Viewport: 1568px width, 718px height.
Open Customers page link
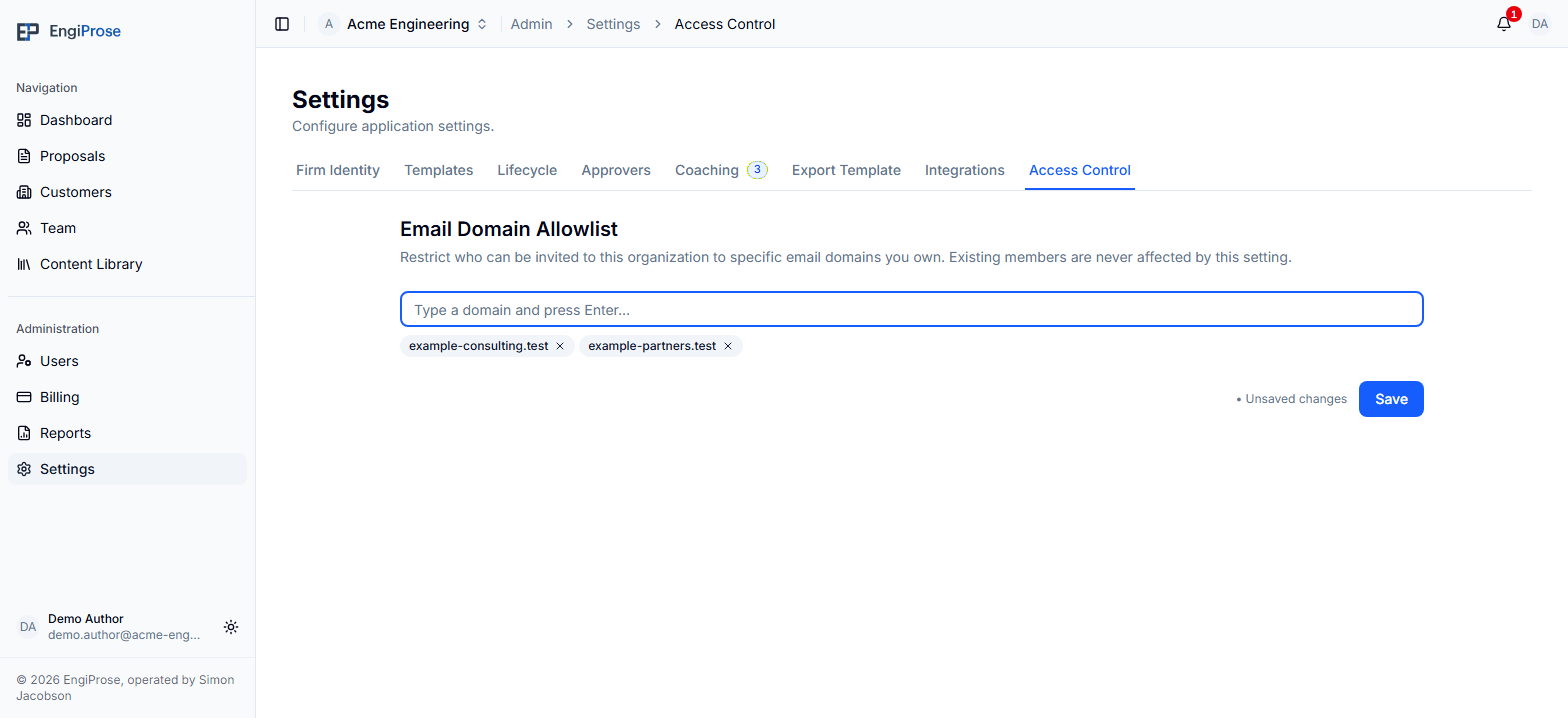coord(127,192)
